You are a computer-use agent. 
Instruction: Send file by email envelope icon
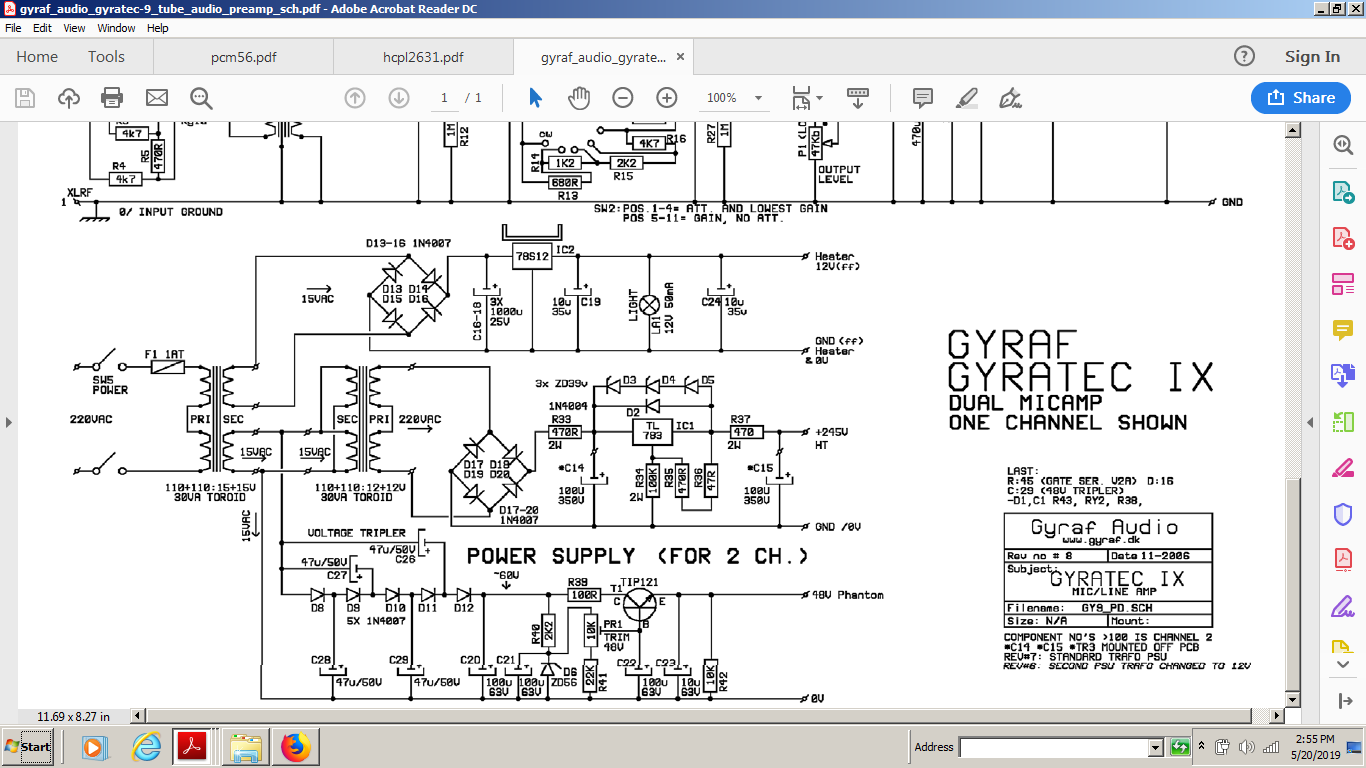click(x=156, y=98)
